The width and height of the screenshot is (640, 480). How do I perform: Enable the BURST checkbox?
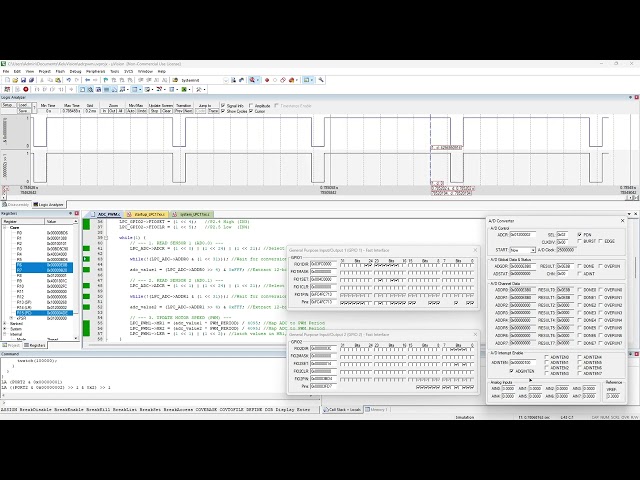click(580, 241)
